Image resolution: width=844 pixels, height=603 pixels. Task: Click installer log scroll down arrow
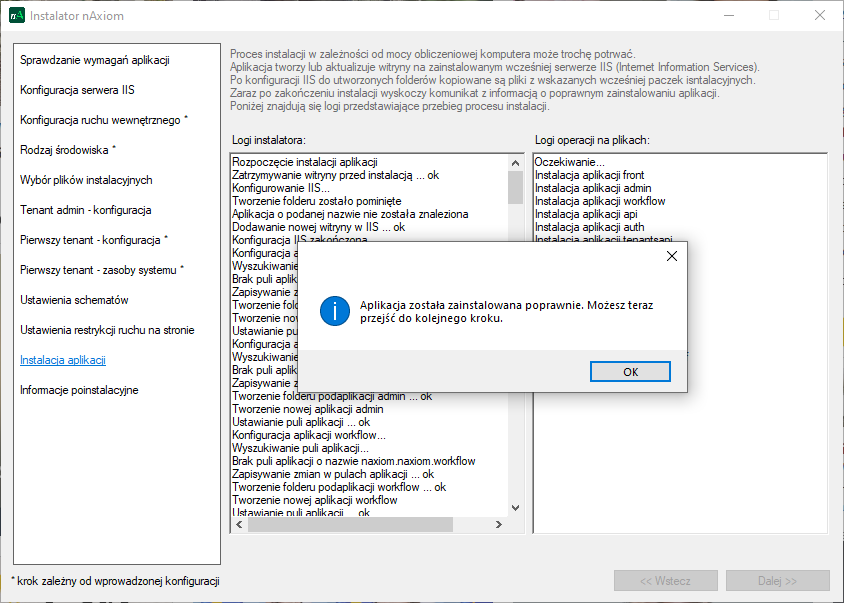tap(515, 508)
